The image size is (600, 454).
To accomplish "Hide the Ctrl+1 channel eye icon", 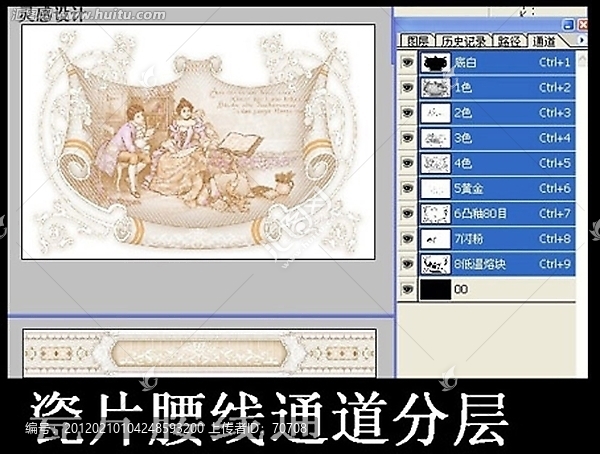I will (x=408, y=62).
